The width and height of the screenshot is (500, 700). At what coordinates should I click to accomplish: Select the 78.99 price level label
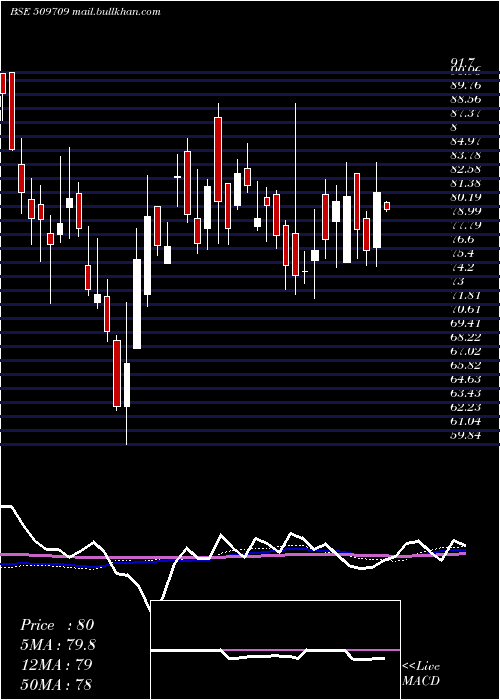(x=466, y=211)
